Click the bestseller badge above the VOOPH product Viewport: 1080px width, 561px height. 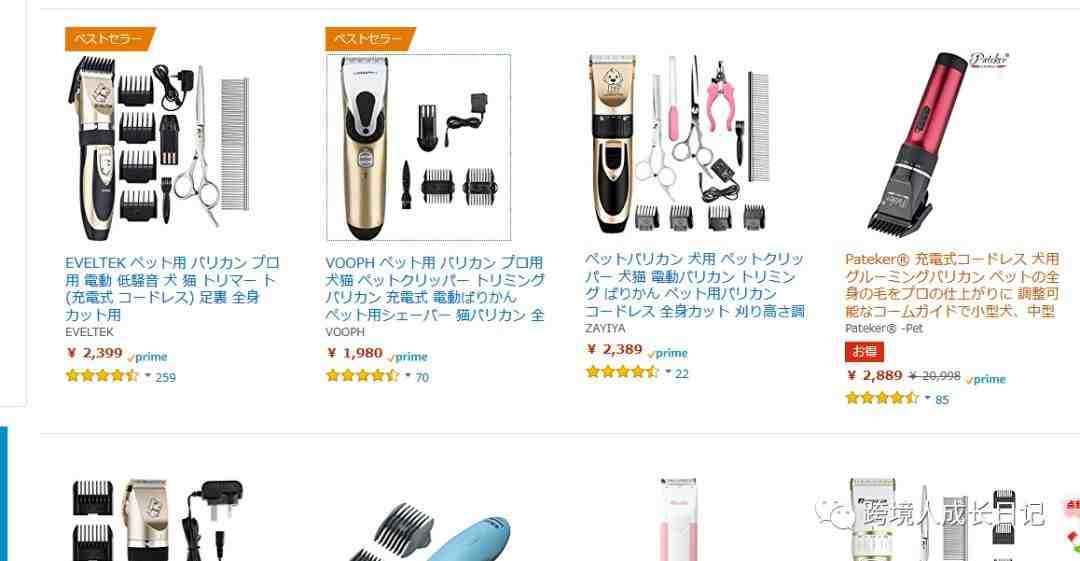pos(371,39)
